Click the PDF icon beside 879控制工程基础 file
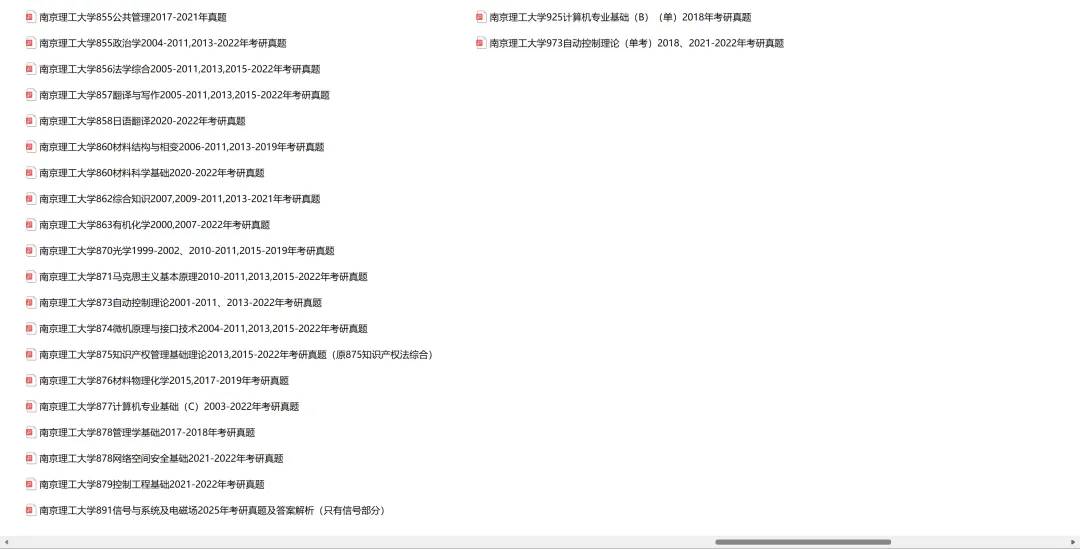 click(30, 484)
